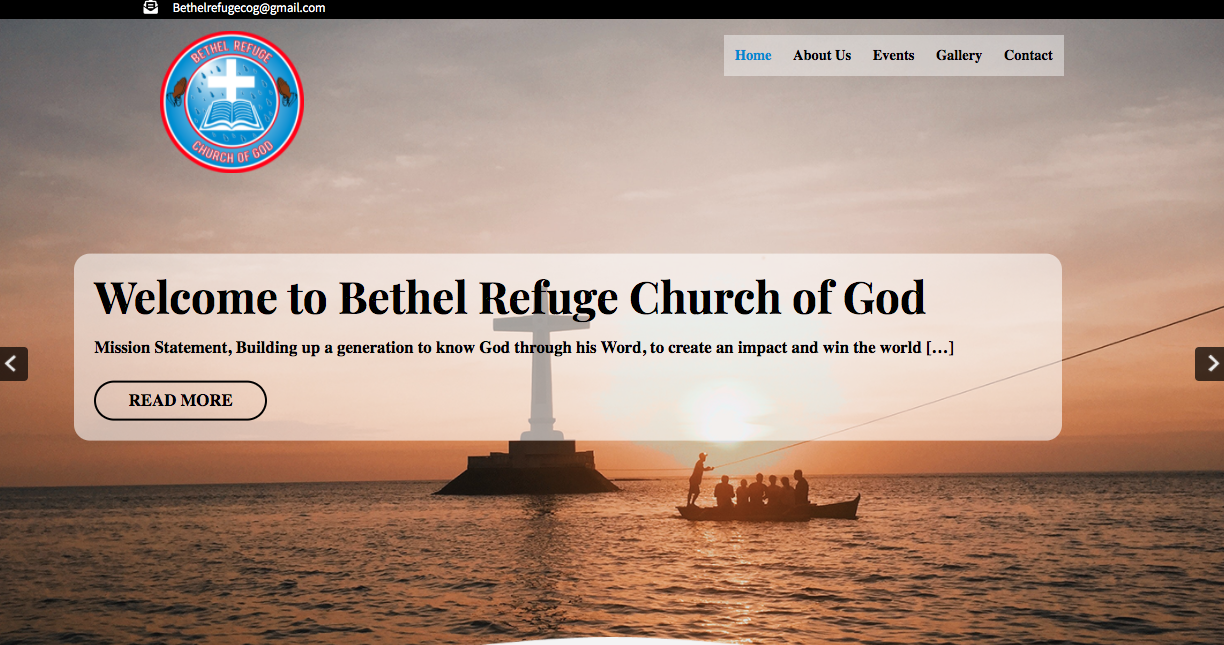Open the Events menu item
Viewport: 1224px width, 645px height.
pyautogui.click(x=893, y=56)
